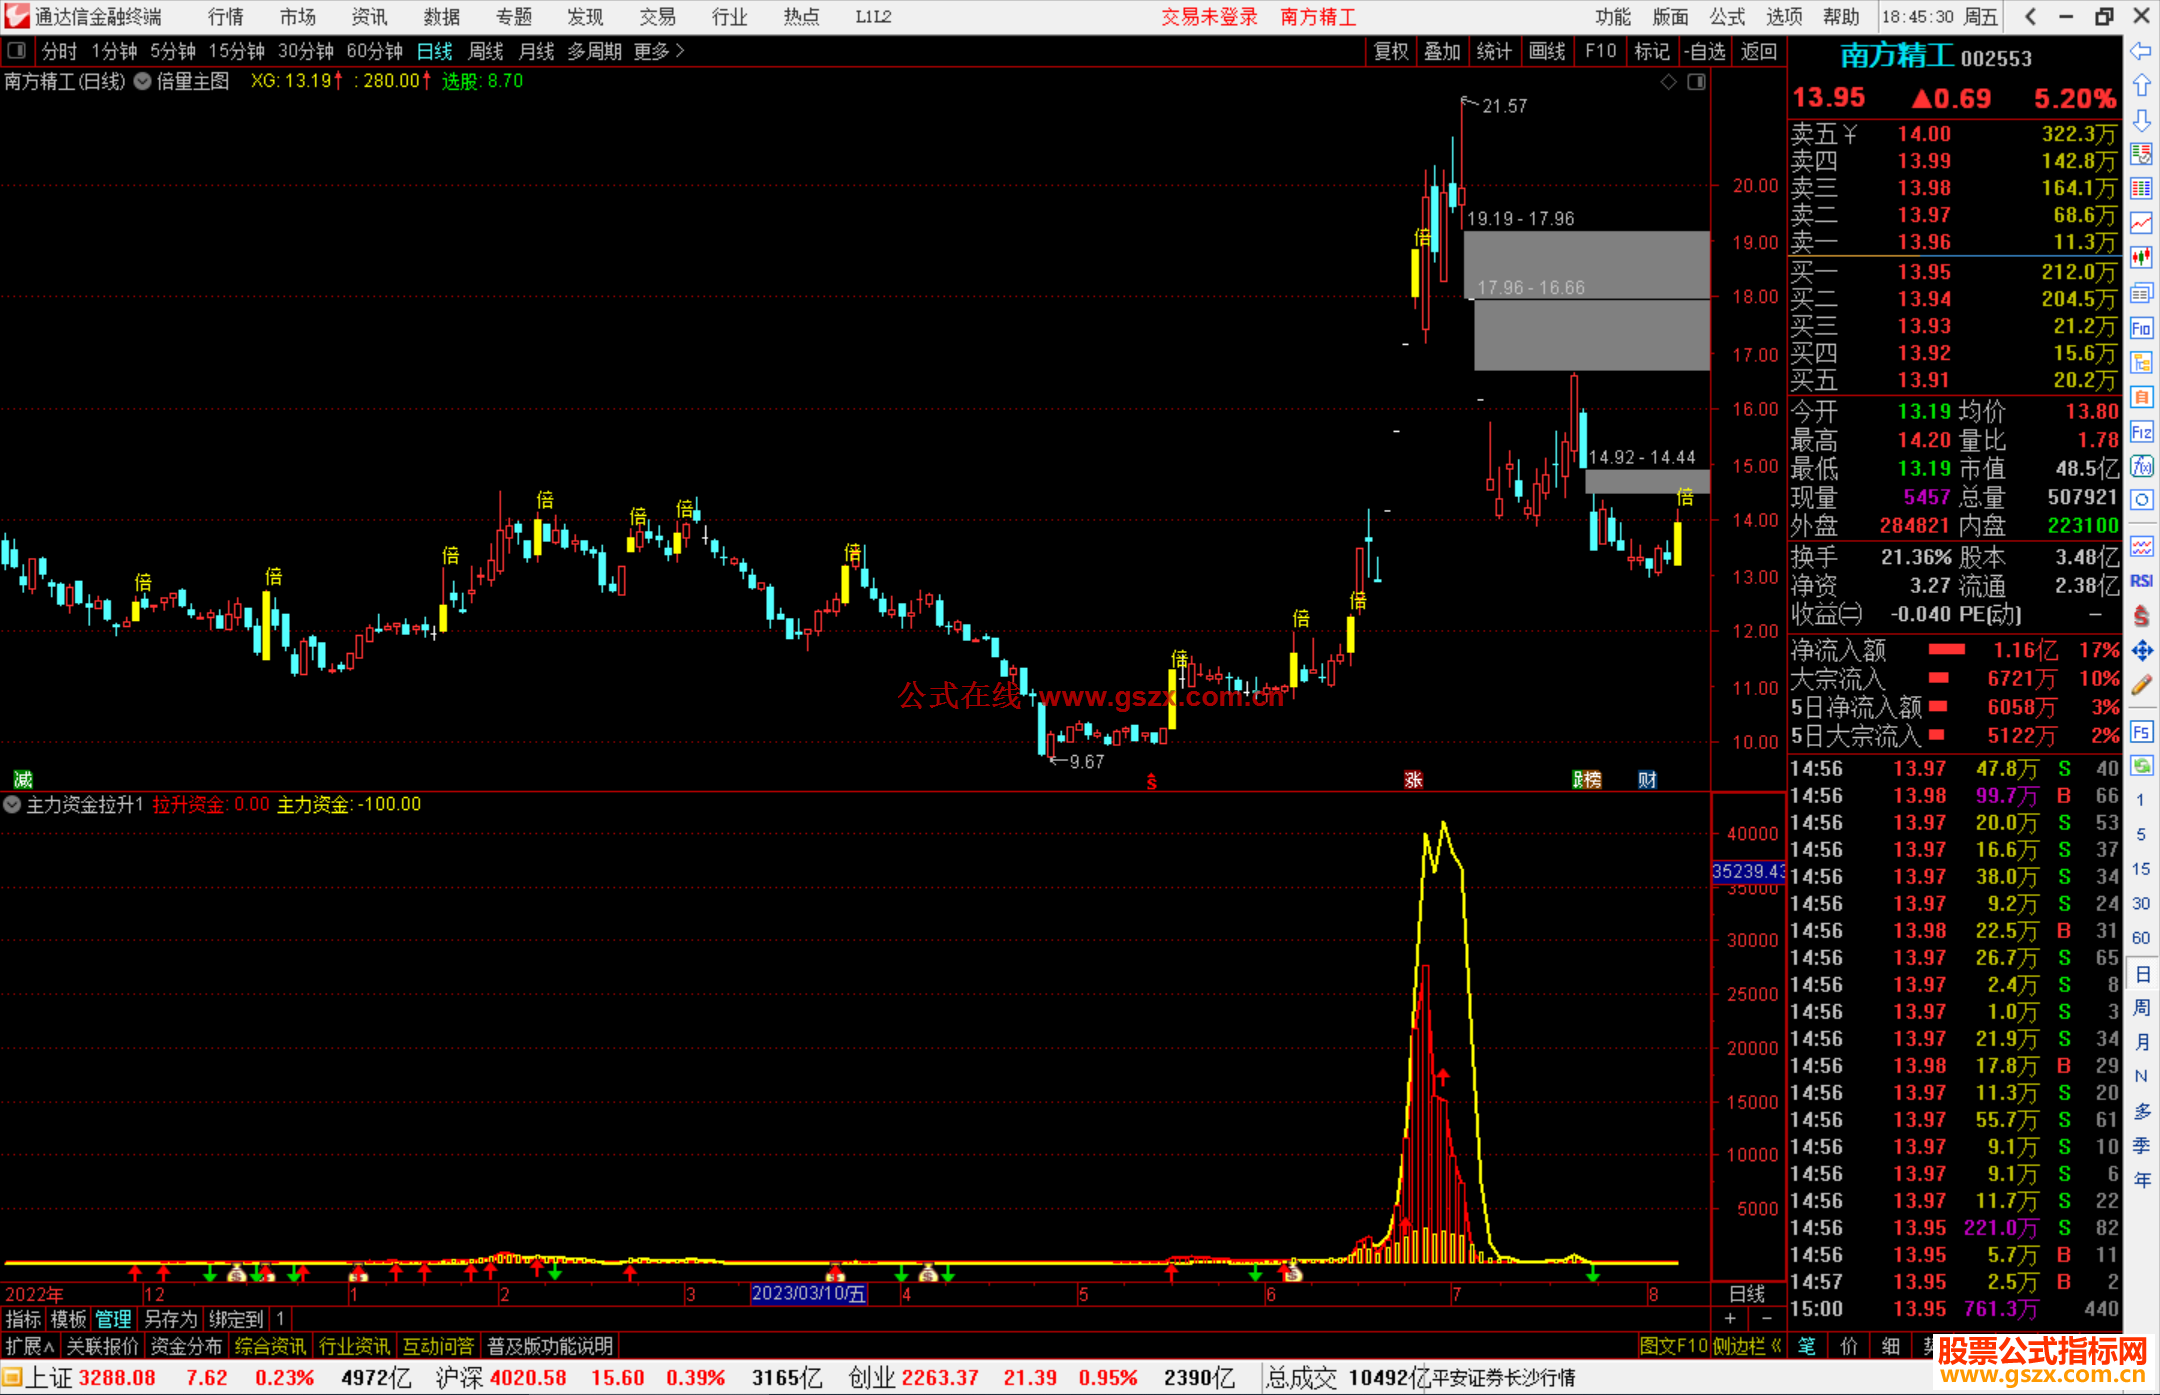Select 季 quarterly period in right sidebar
This screenshot has height=1395, width=2160.
[x=2141, y=1146]
